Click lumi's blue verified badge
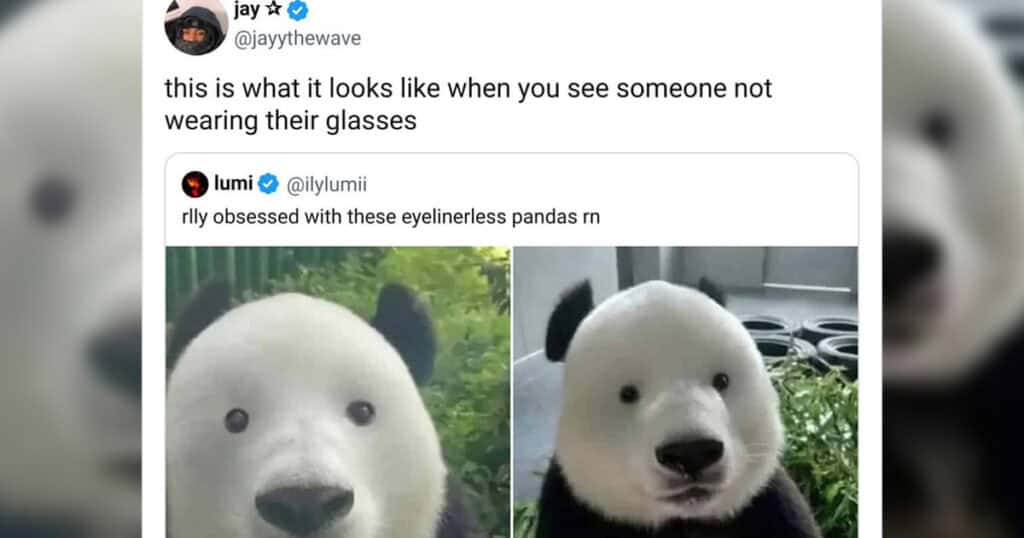1024x538 pixels. pyautogui.click(x=268, y=184)
